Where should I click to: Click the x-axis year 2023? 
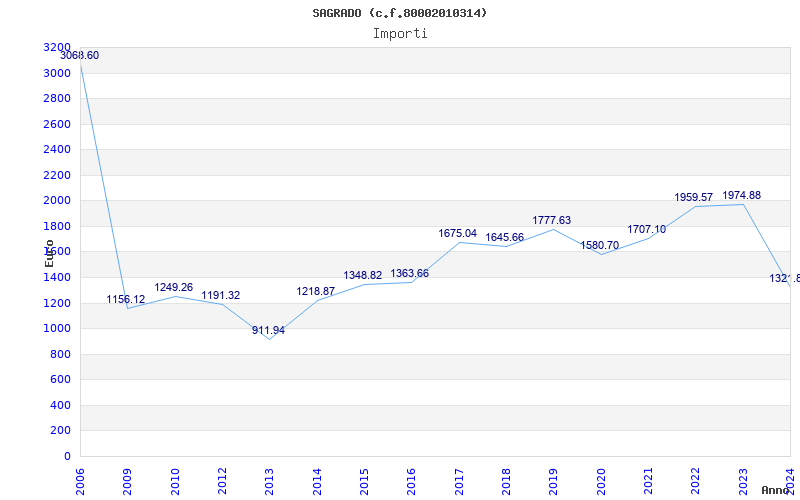point(743,482)
